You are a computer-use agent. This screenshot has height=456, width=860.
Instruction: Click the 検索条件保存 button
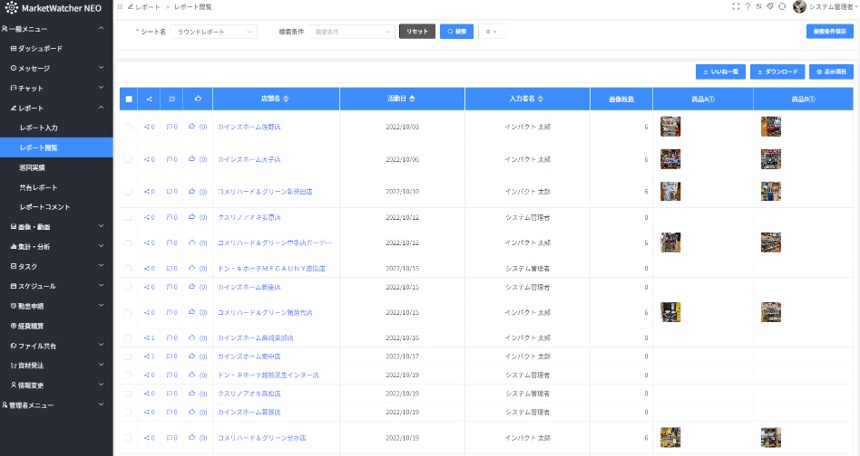click(x=829, y=32)
